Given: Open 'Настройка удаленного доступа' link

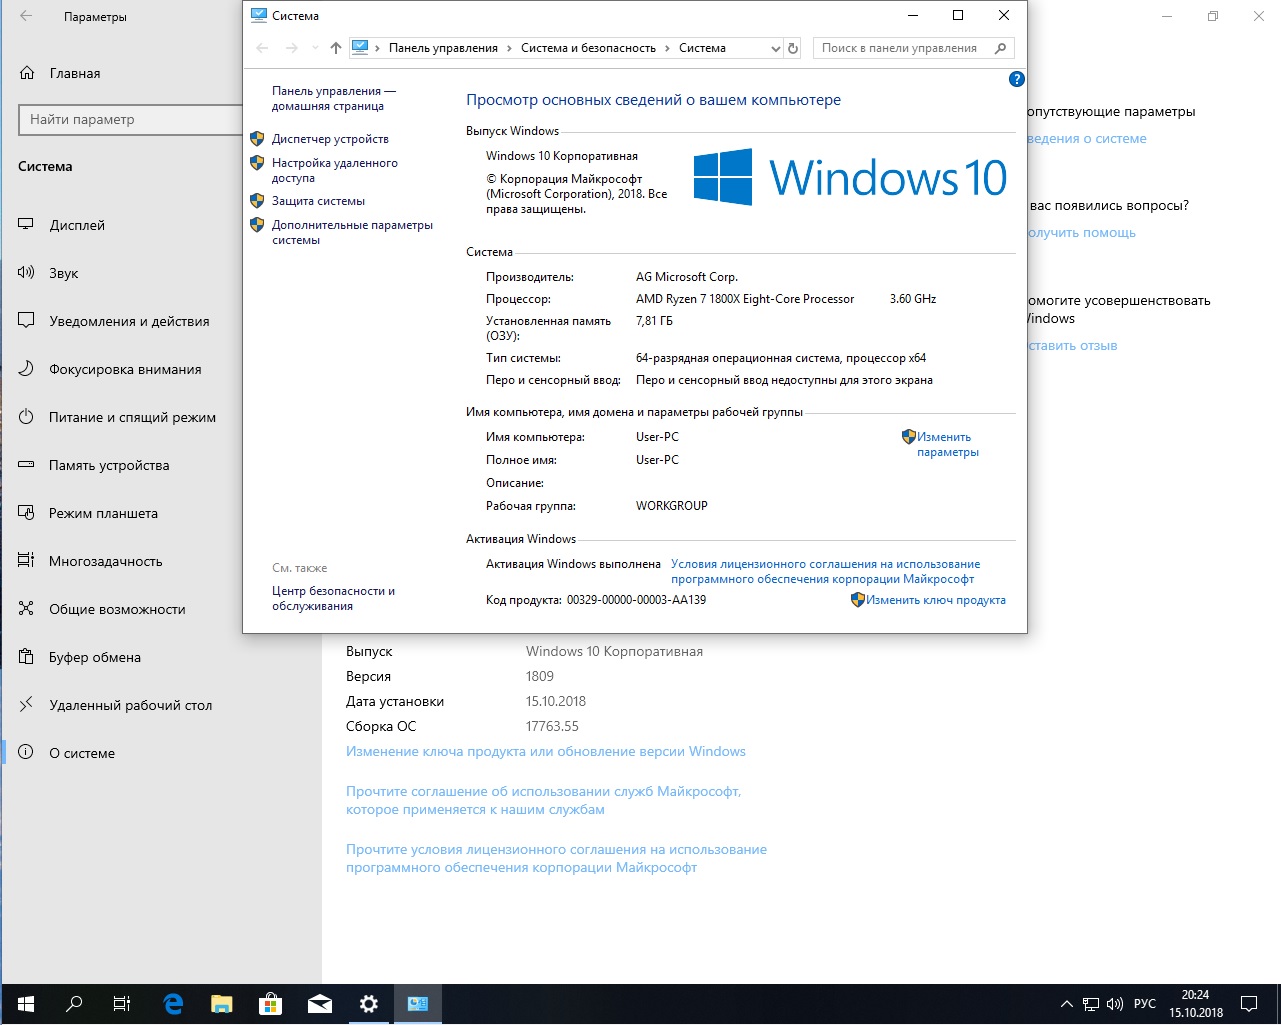Looking at the screenshot, I should pos(334,170).
